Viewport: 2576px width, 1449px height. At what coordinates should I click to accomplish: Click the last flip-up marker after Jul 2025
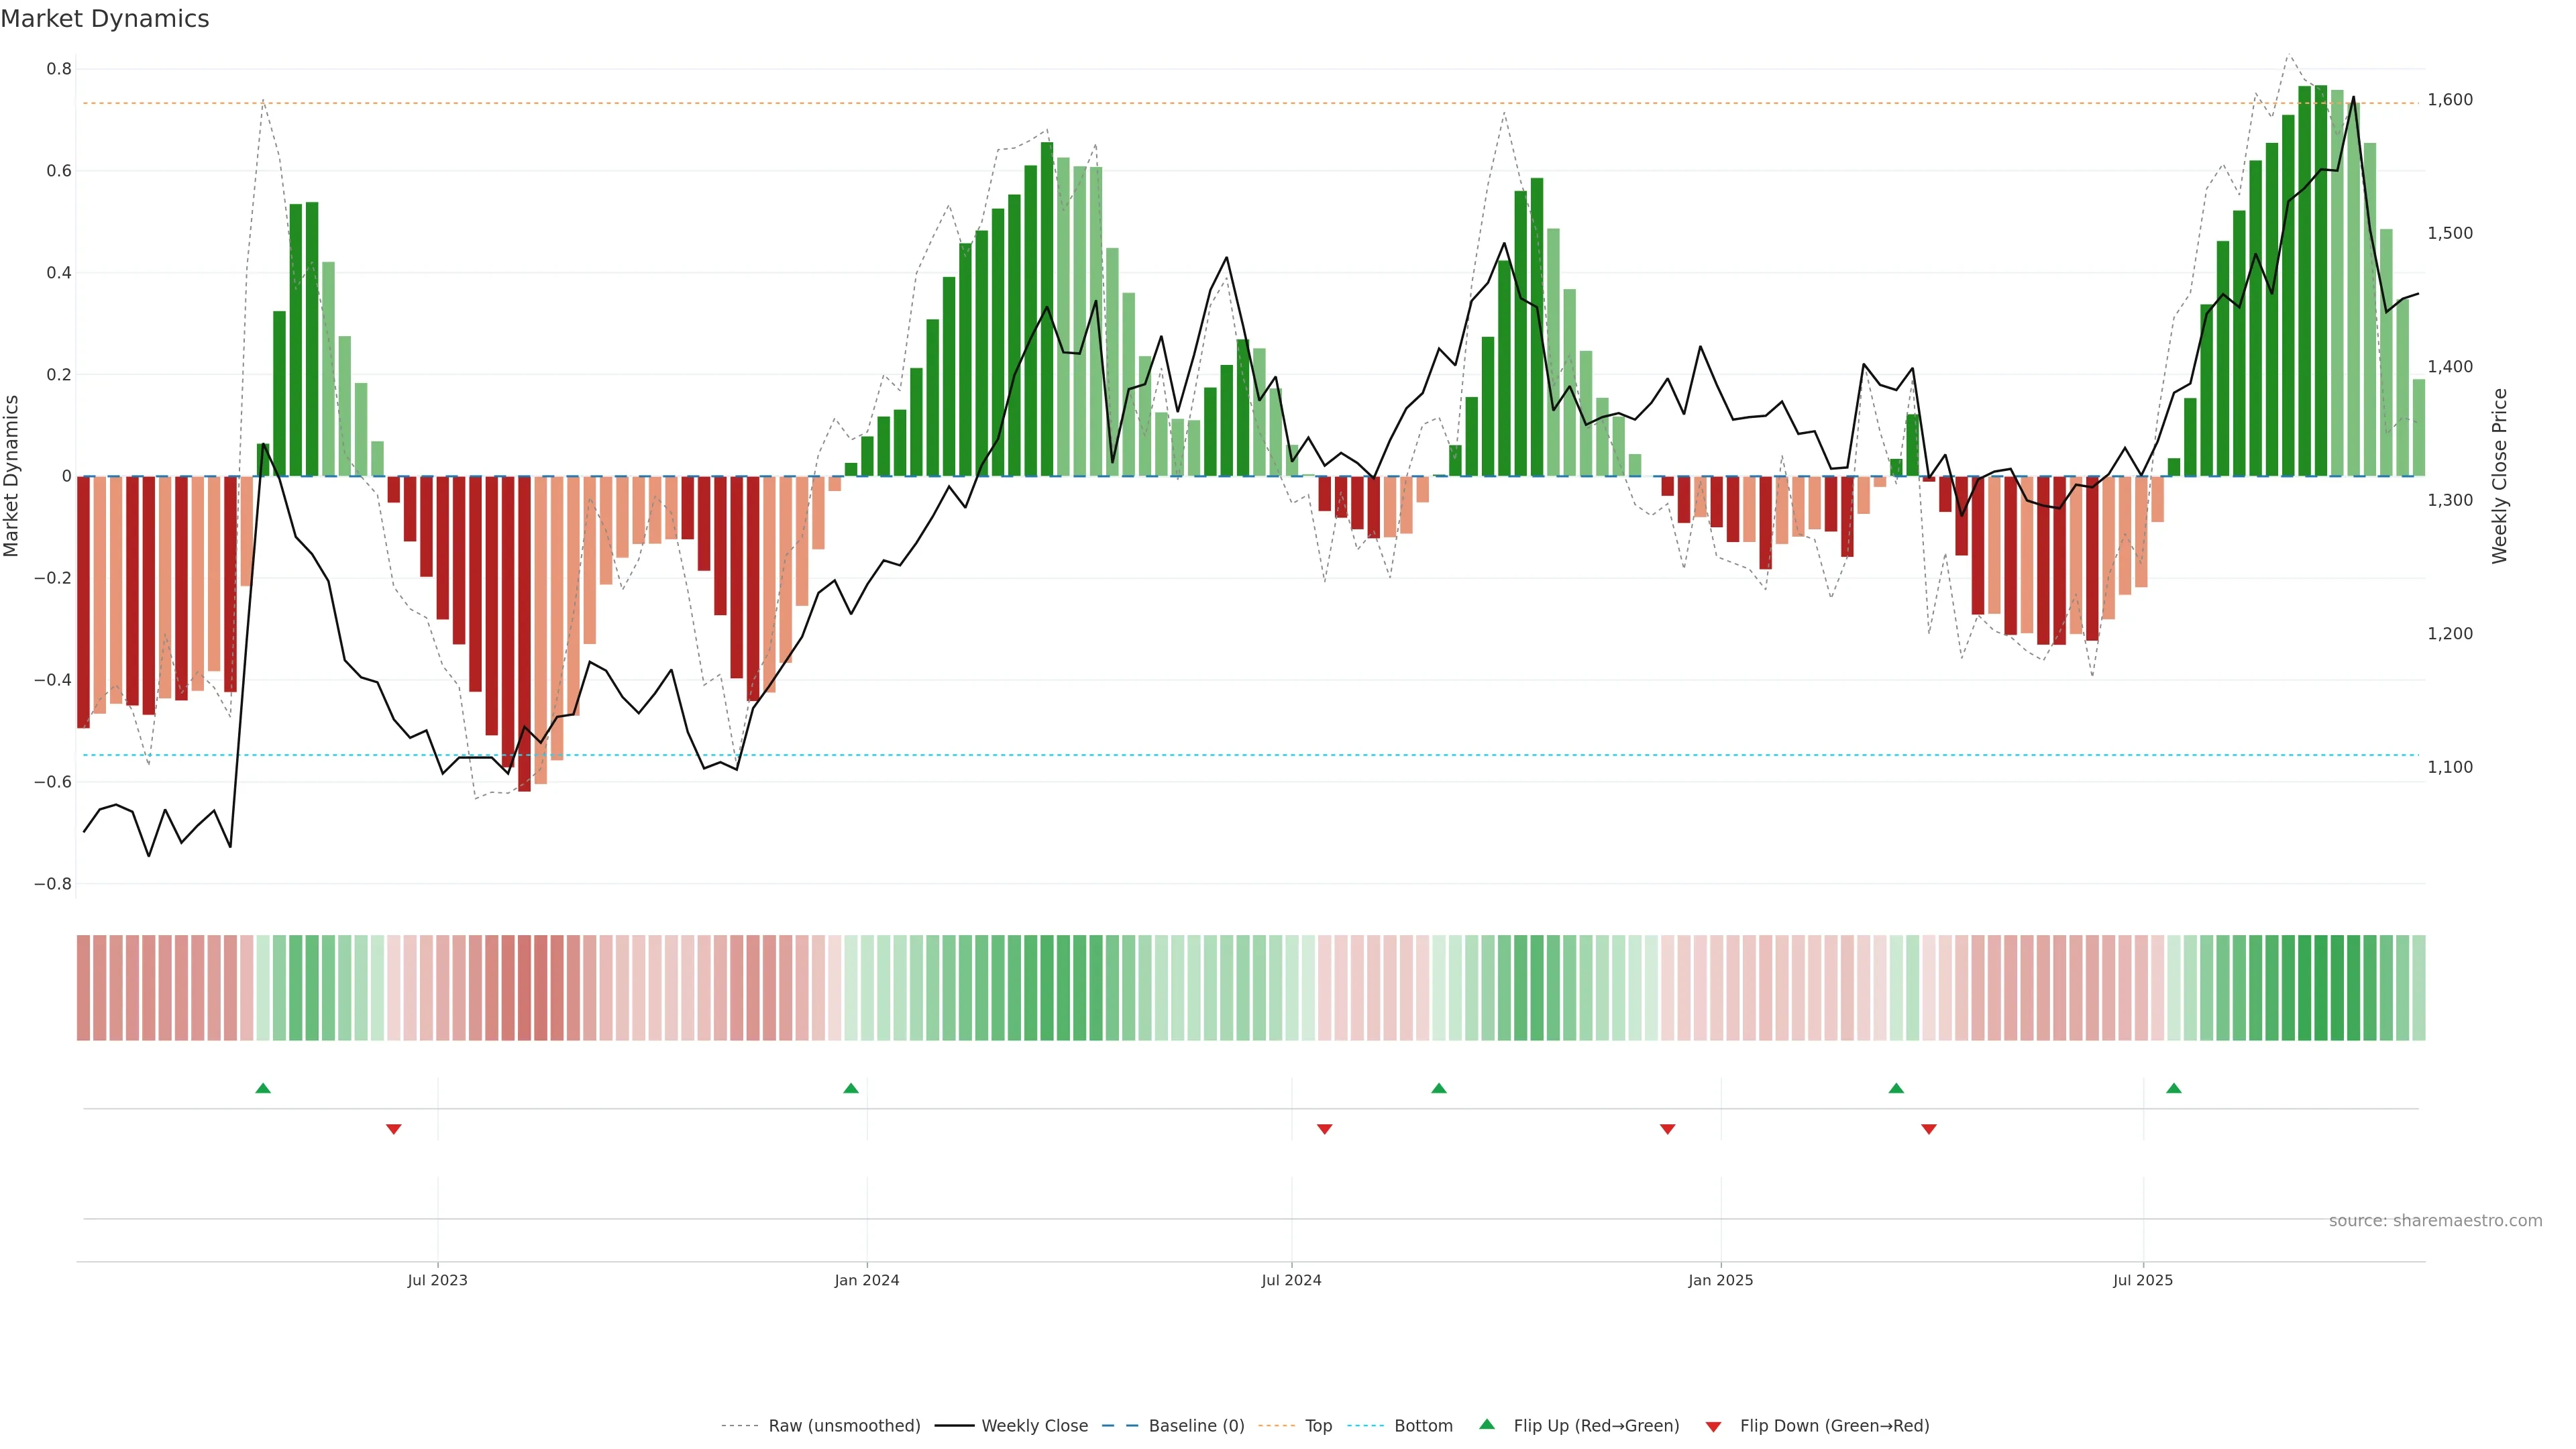(2174, 1088)
